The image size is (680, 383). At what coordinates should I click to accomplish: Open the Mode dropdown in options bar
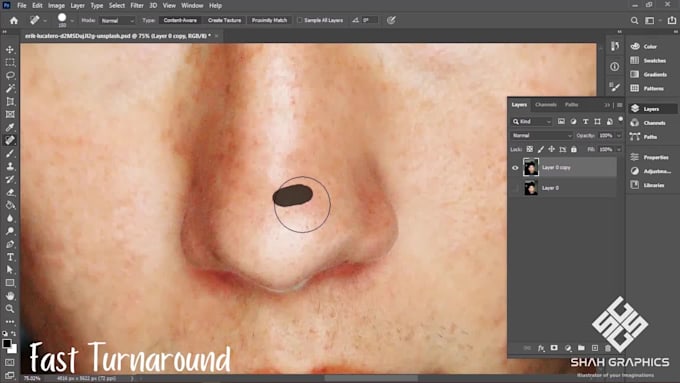117,20
